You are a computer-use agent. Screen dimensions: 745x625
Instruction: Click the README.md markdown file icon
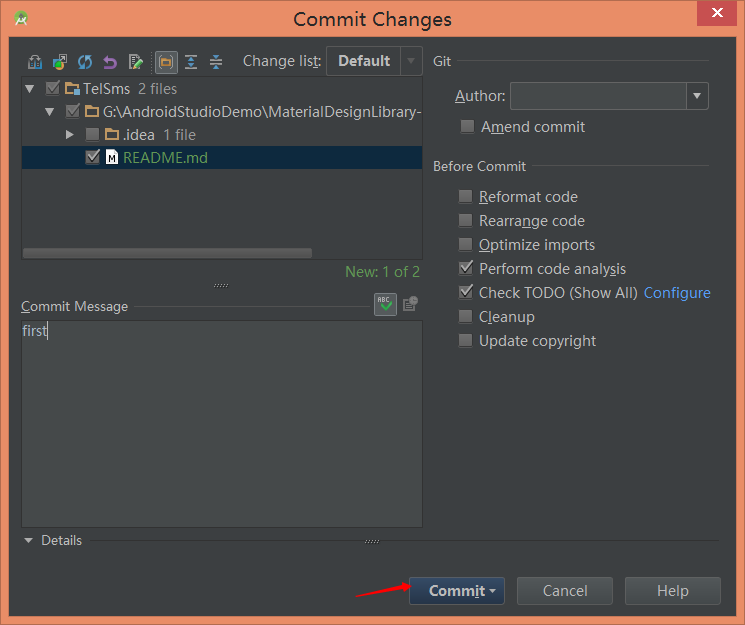[x=112, y=157]
